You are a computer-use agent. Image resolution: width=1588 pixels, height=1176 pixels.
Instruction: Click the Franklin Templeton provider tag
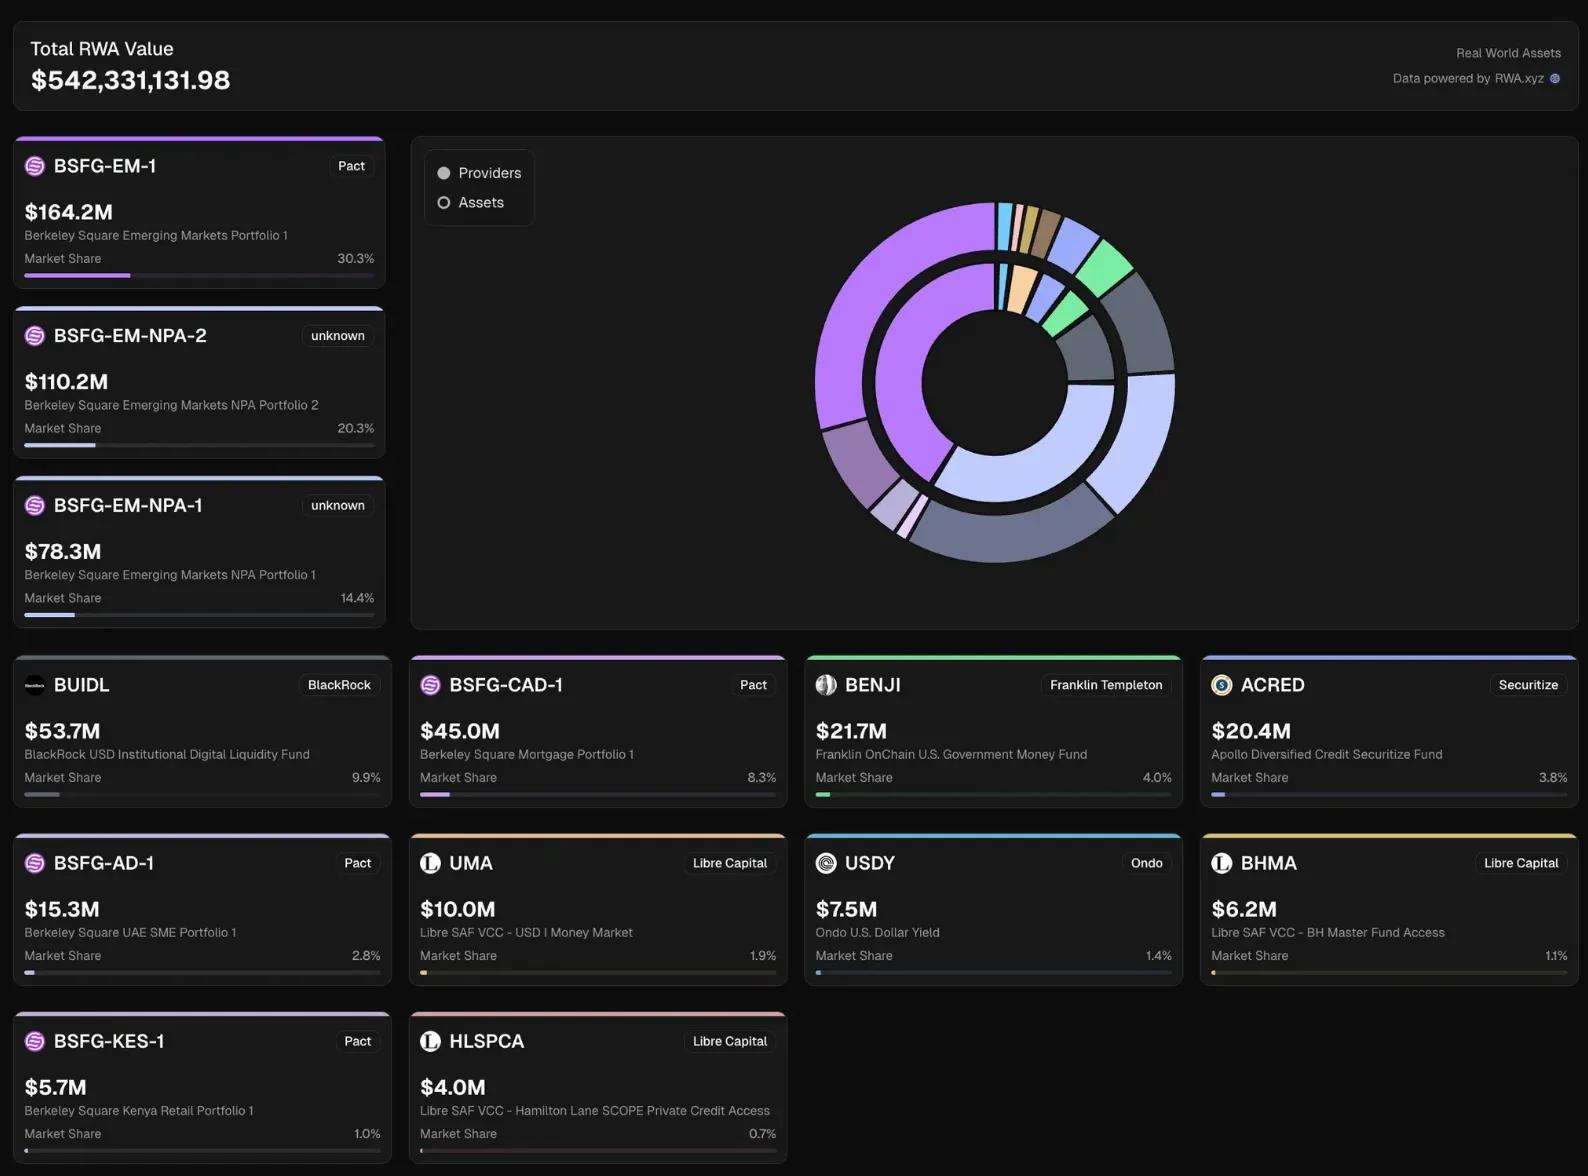[x=1106, y=685]
